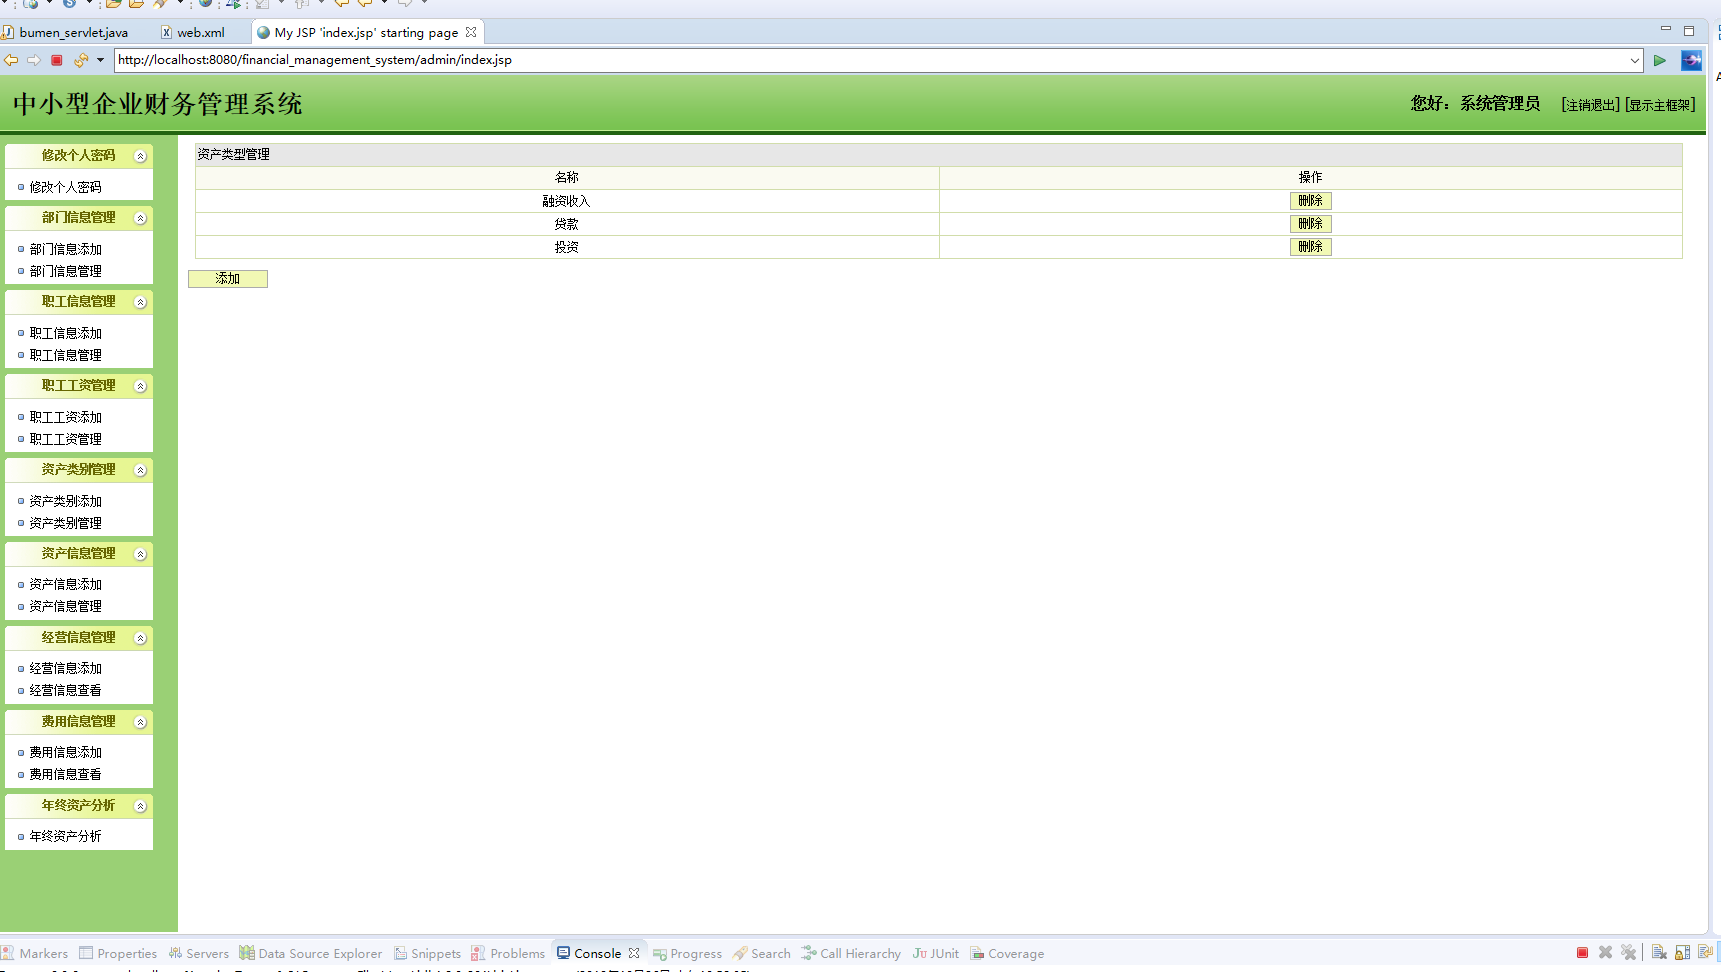Click the blue browser icon beside Go
Image resolution: width=1721 pixels, height=972 pixels.
coord(1691,60)
